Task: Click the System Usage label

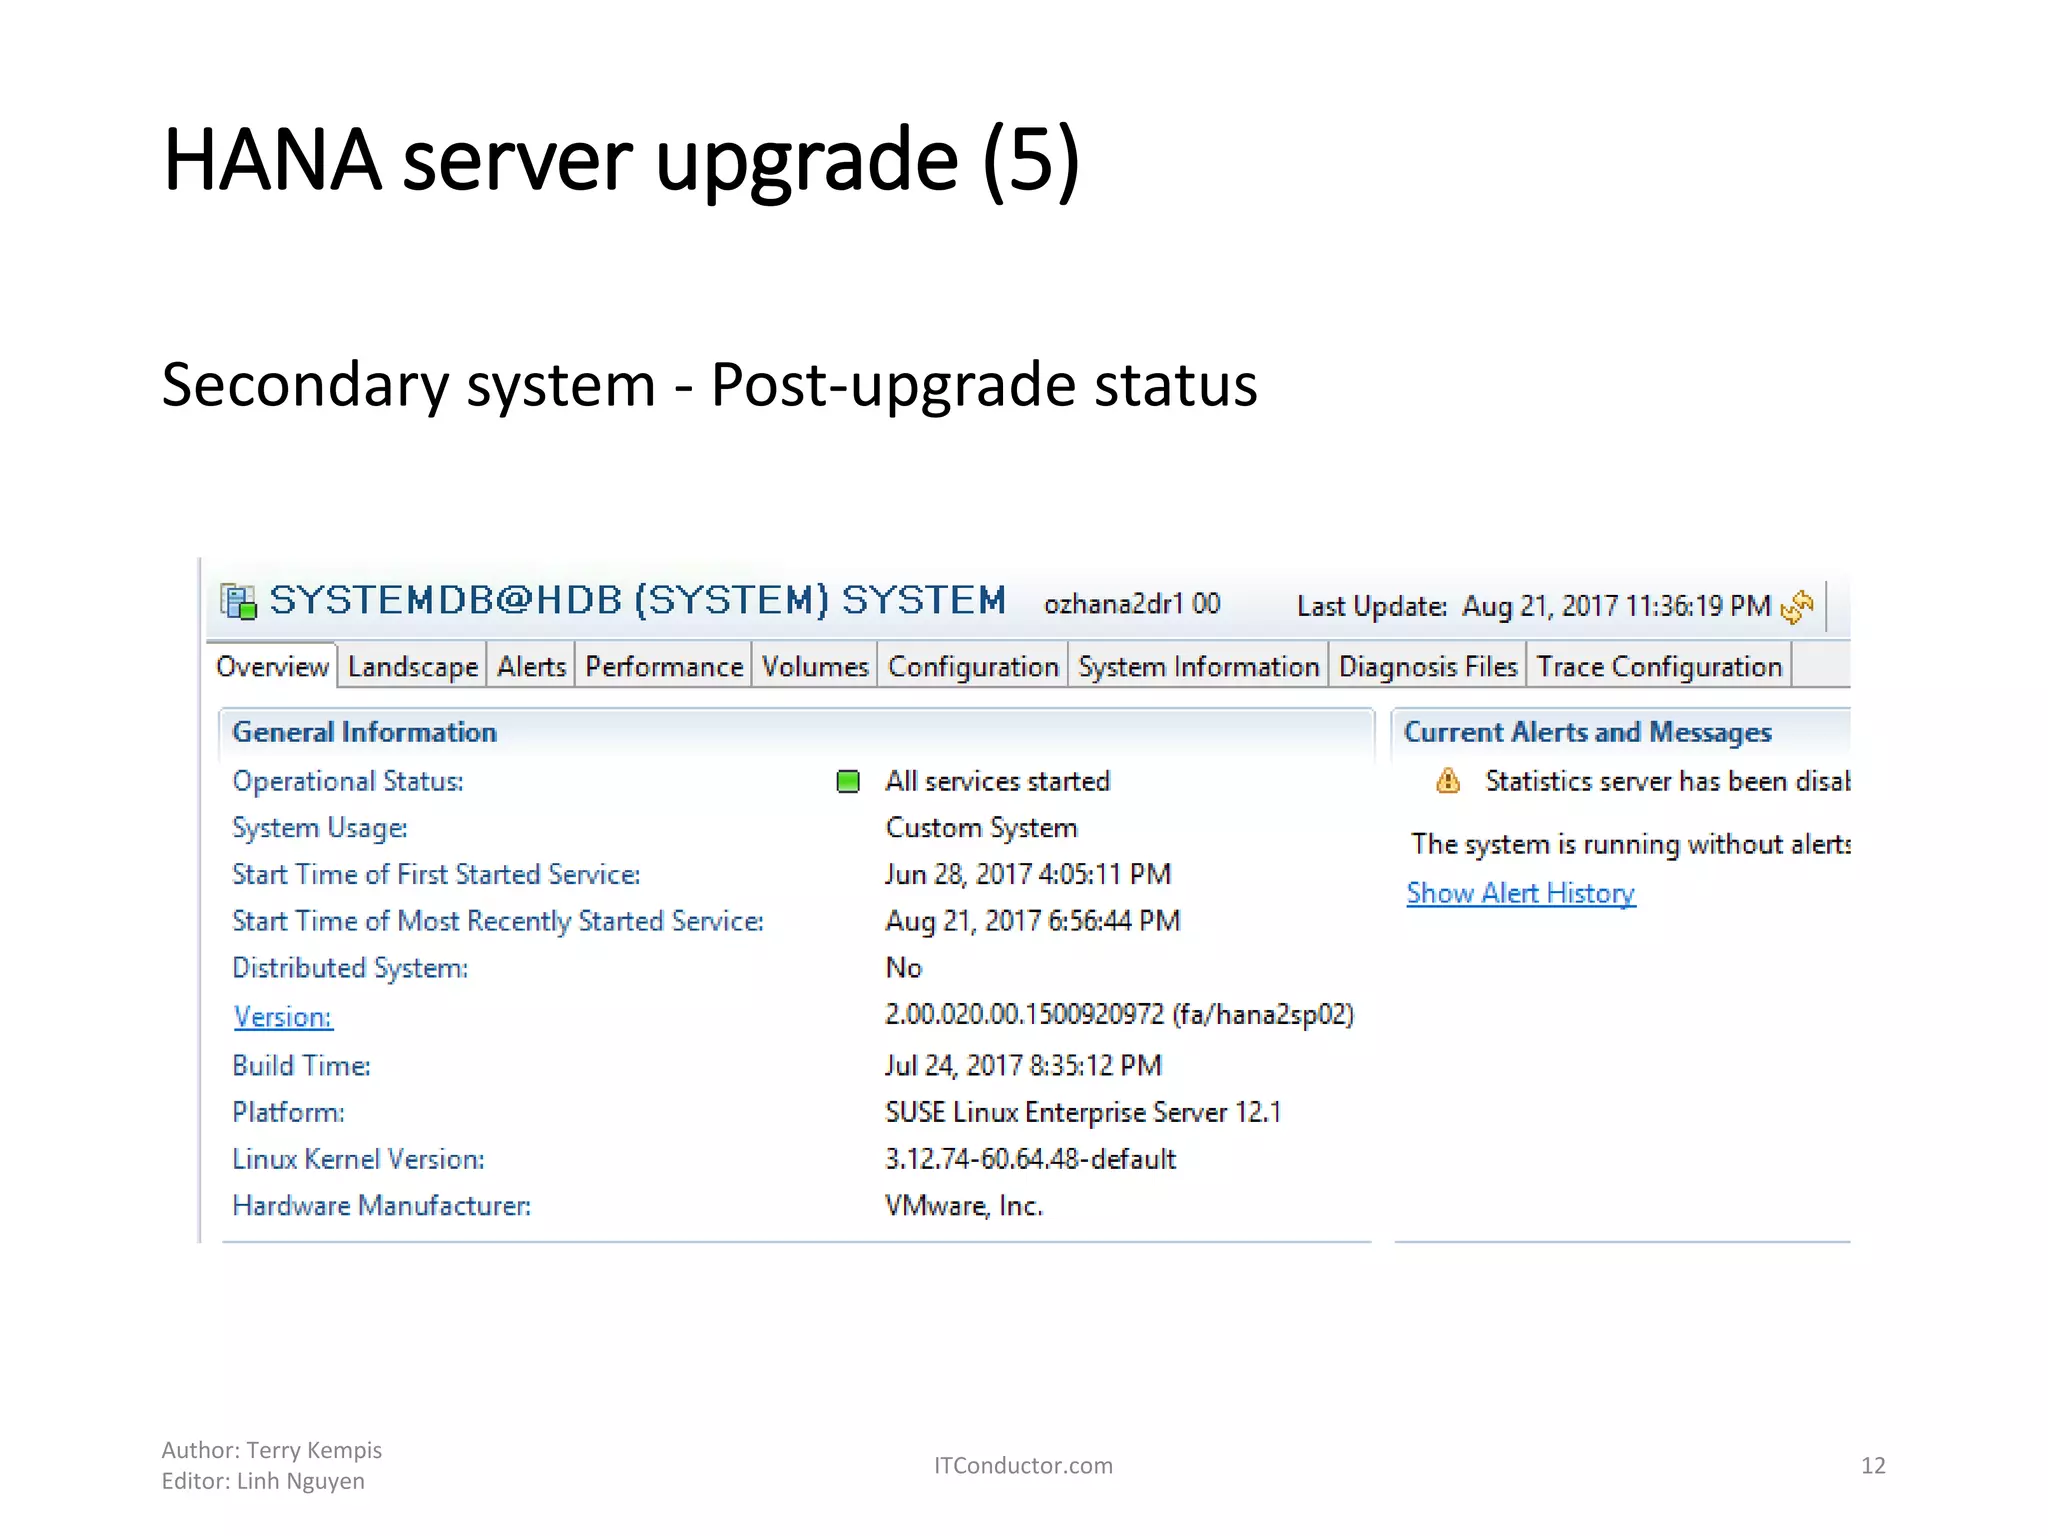Action: point(320,829)
